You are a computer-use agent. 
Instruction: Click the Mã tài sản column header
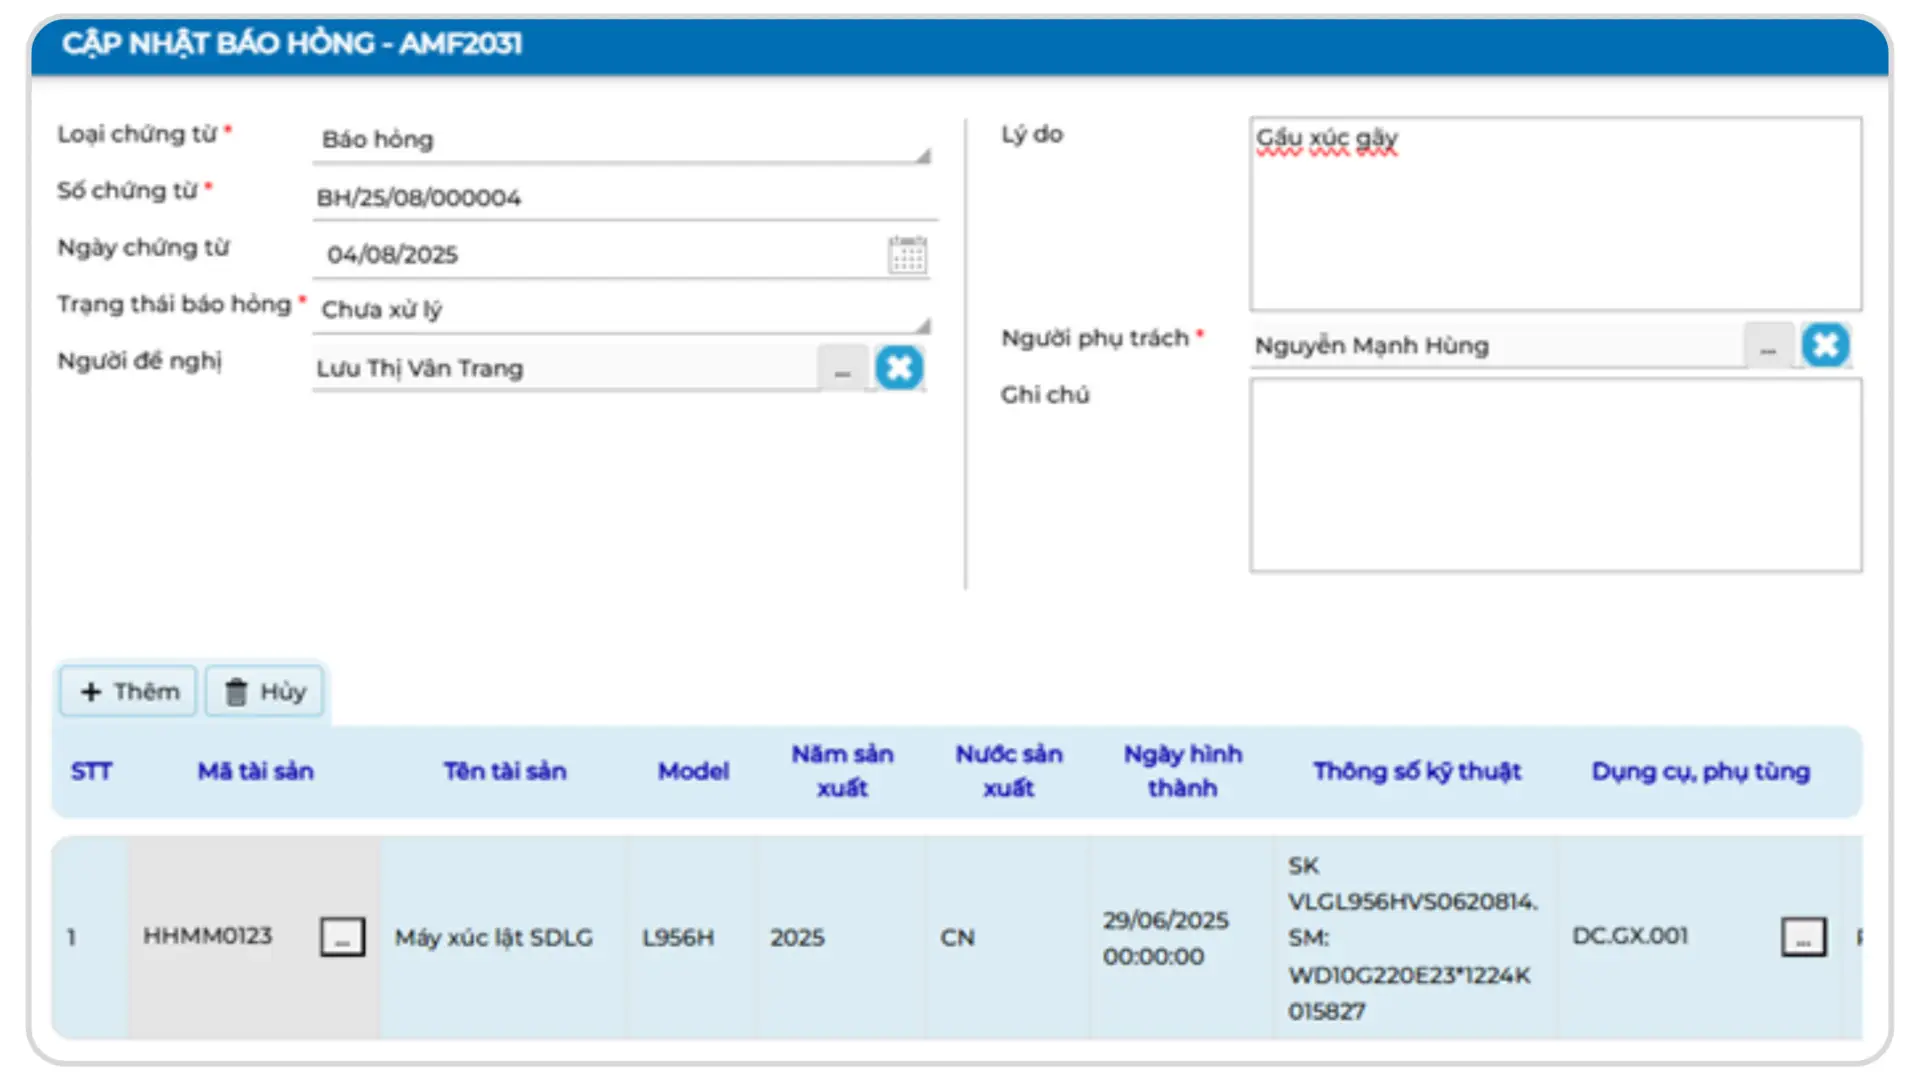click(x=255, y=772)
